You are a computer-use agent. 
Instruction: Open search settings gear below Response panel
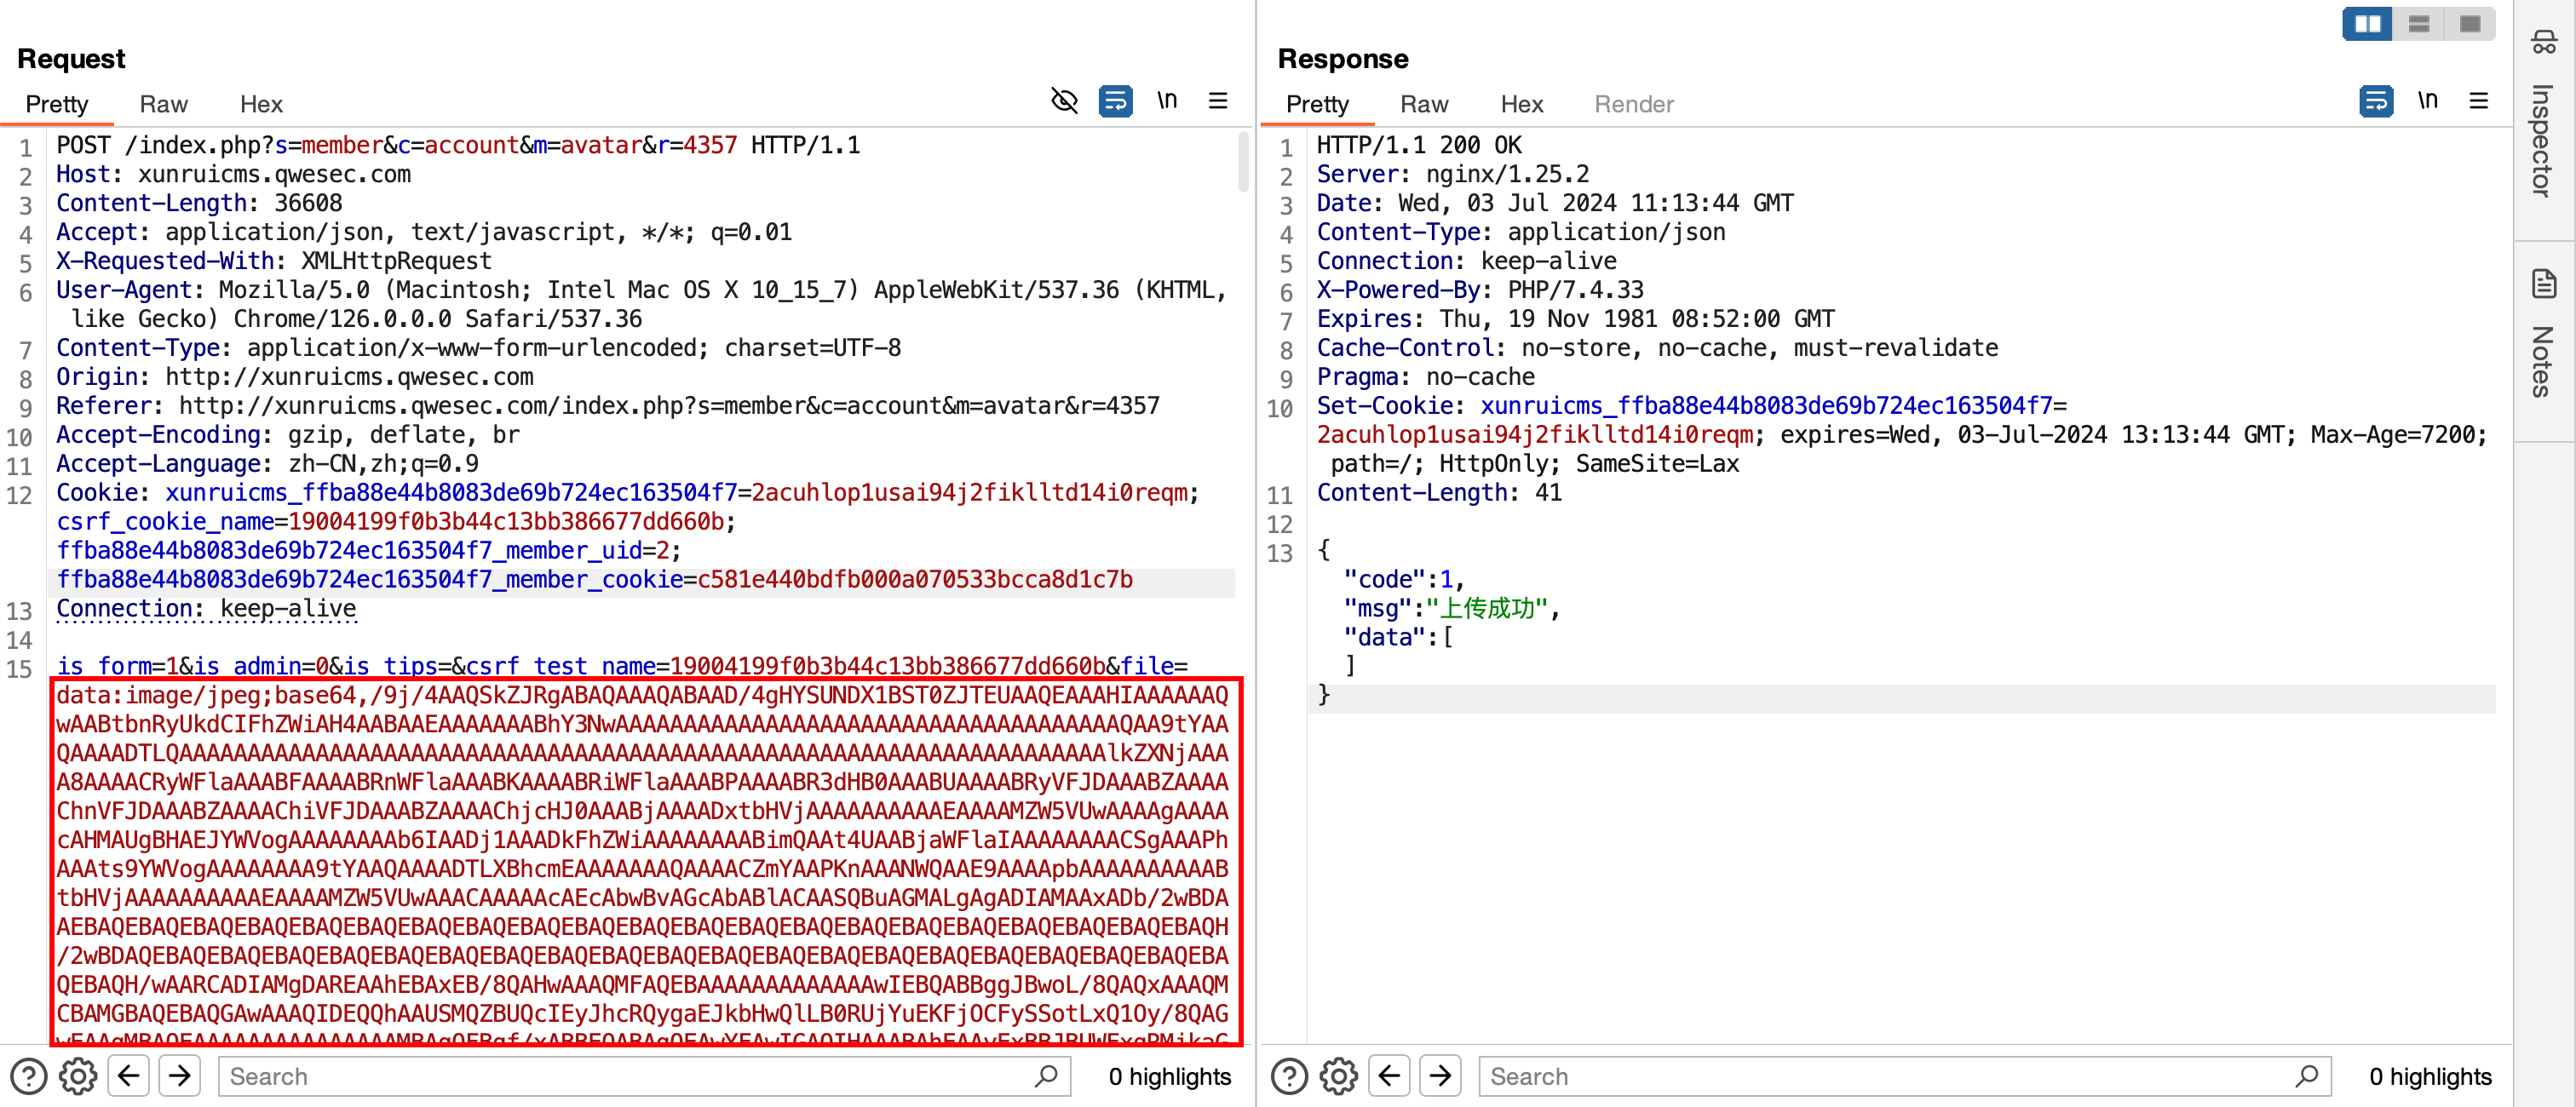1339,1076
